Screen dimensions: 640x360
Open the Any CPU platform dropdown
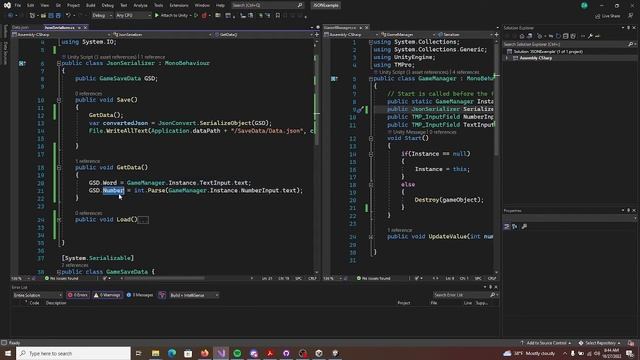[133, 16]
